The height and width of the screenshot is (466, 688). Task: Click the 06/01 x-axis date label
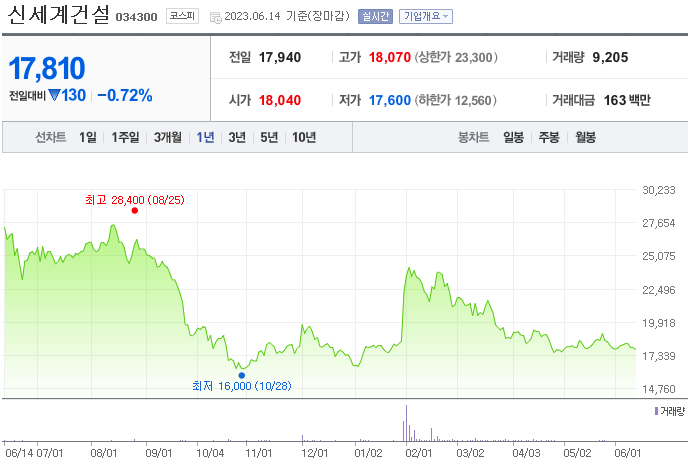click(x=628, y=453)
